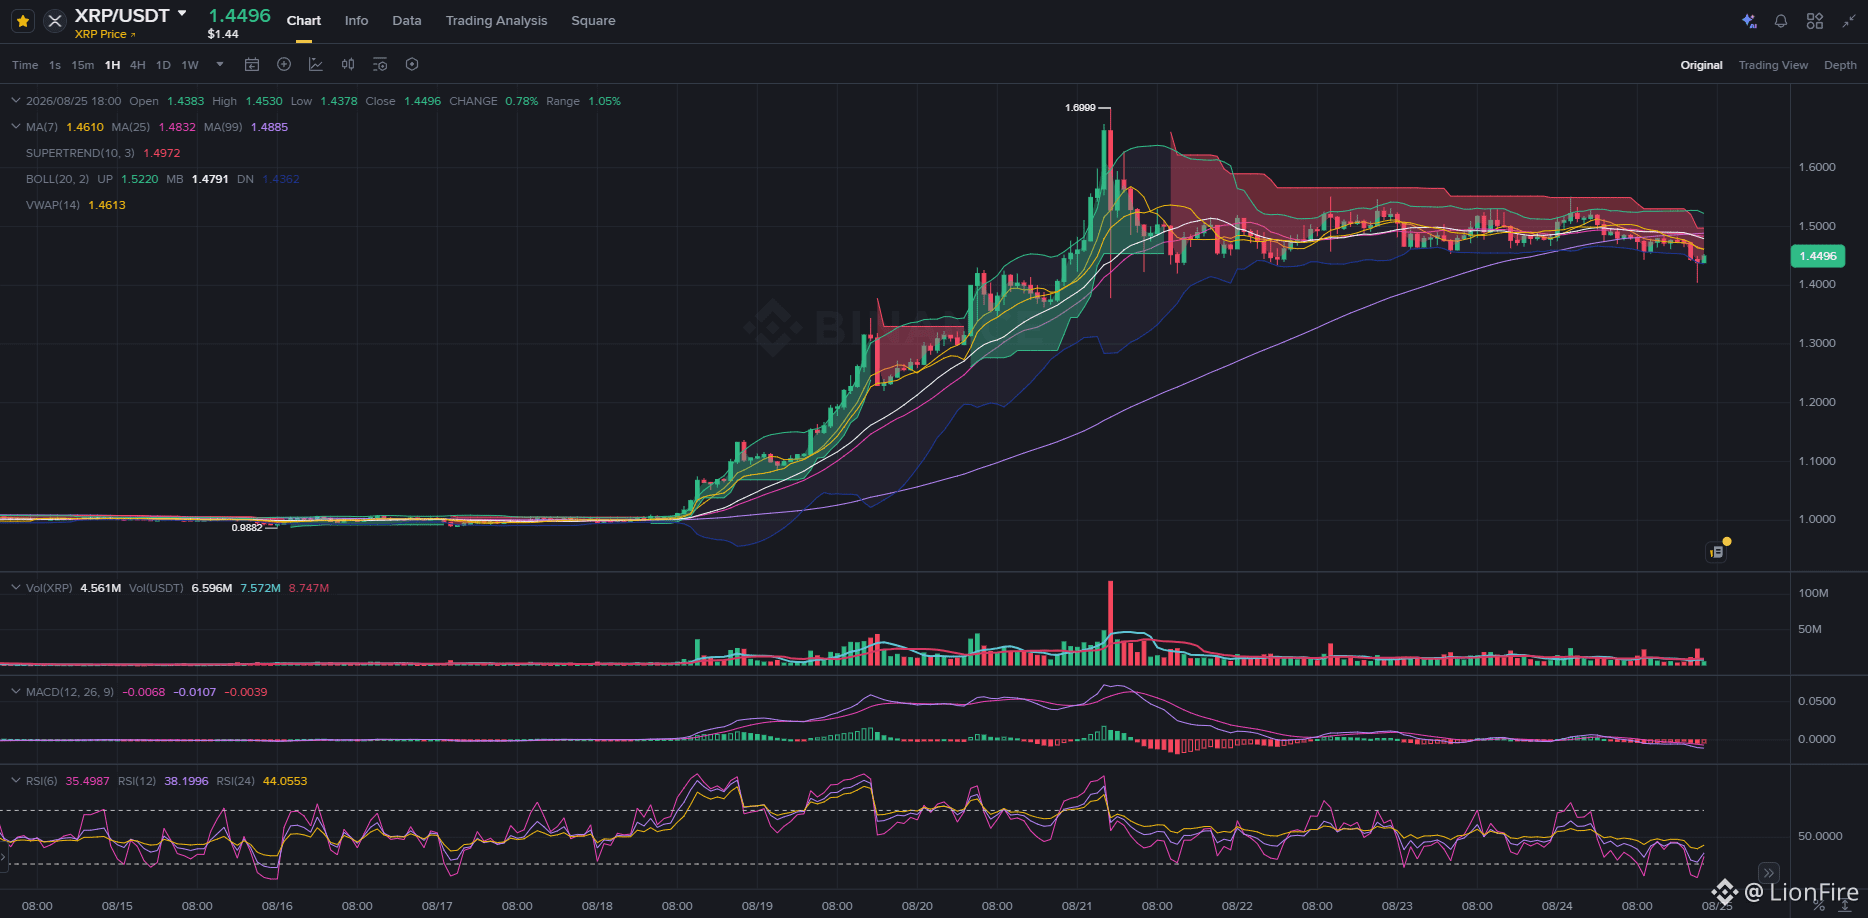Screen dimensions: 1868x918
Task: Open the XRP/USDT pair selector dropdown
Action: pyautogui.click(x=182, y=14)
